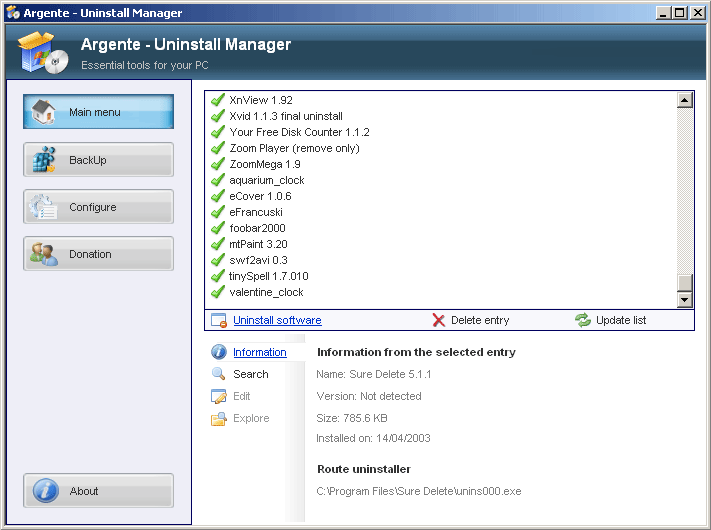Screen dimensions: 711x530
Task: Click the Donation people icon
Action: tap(44, 253)
